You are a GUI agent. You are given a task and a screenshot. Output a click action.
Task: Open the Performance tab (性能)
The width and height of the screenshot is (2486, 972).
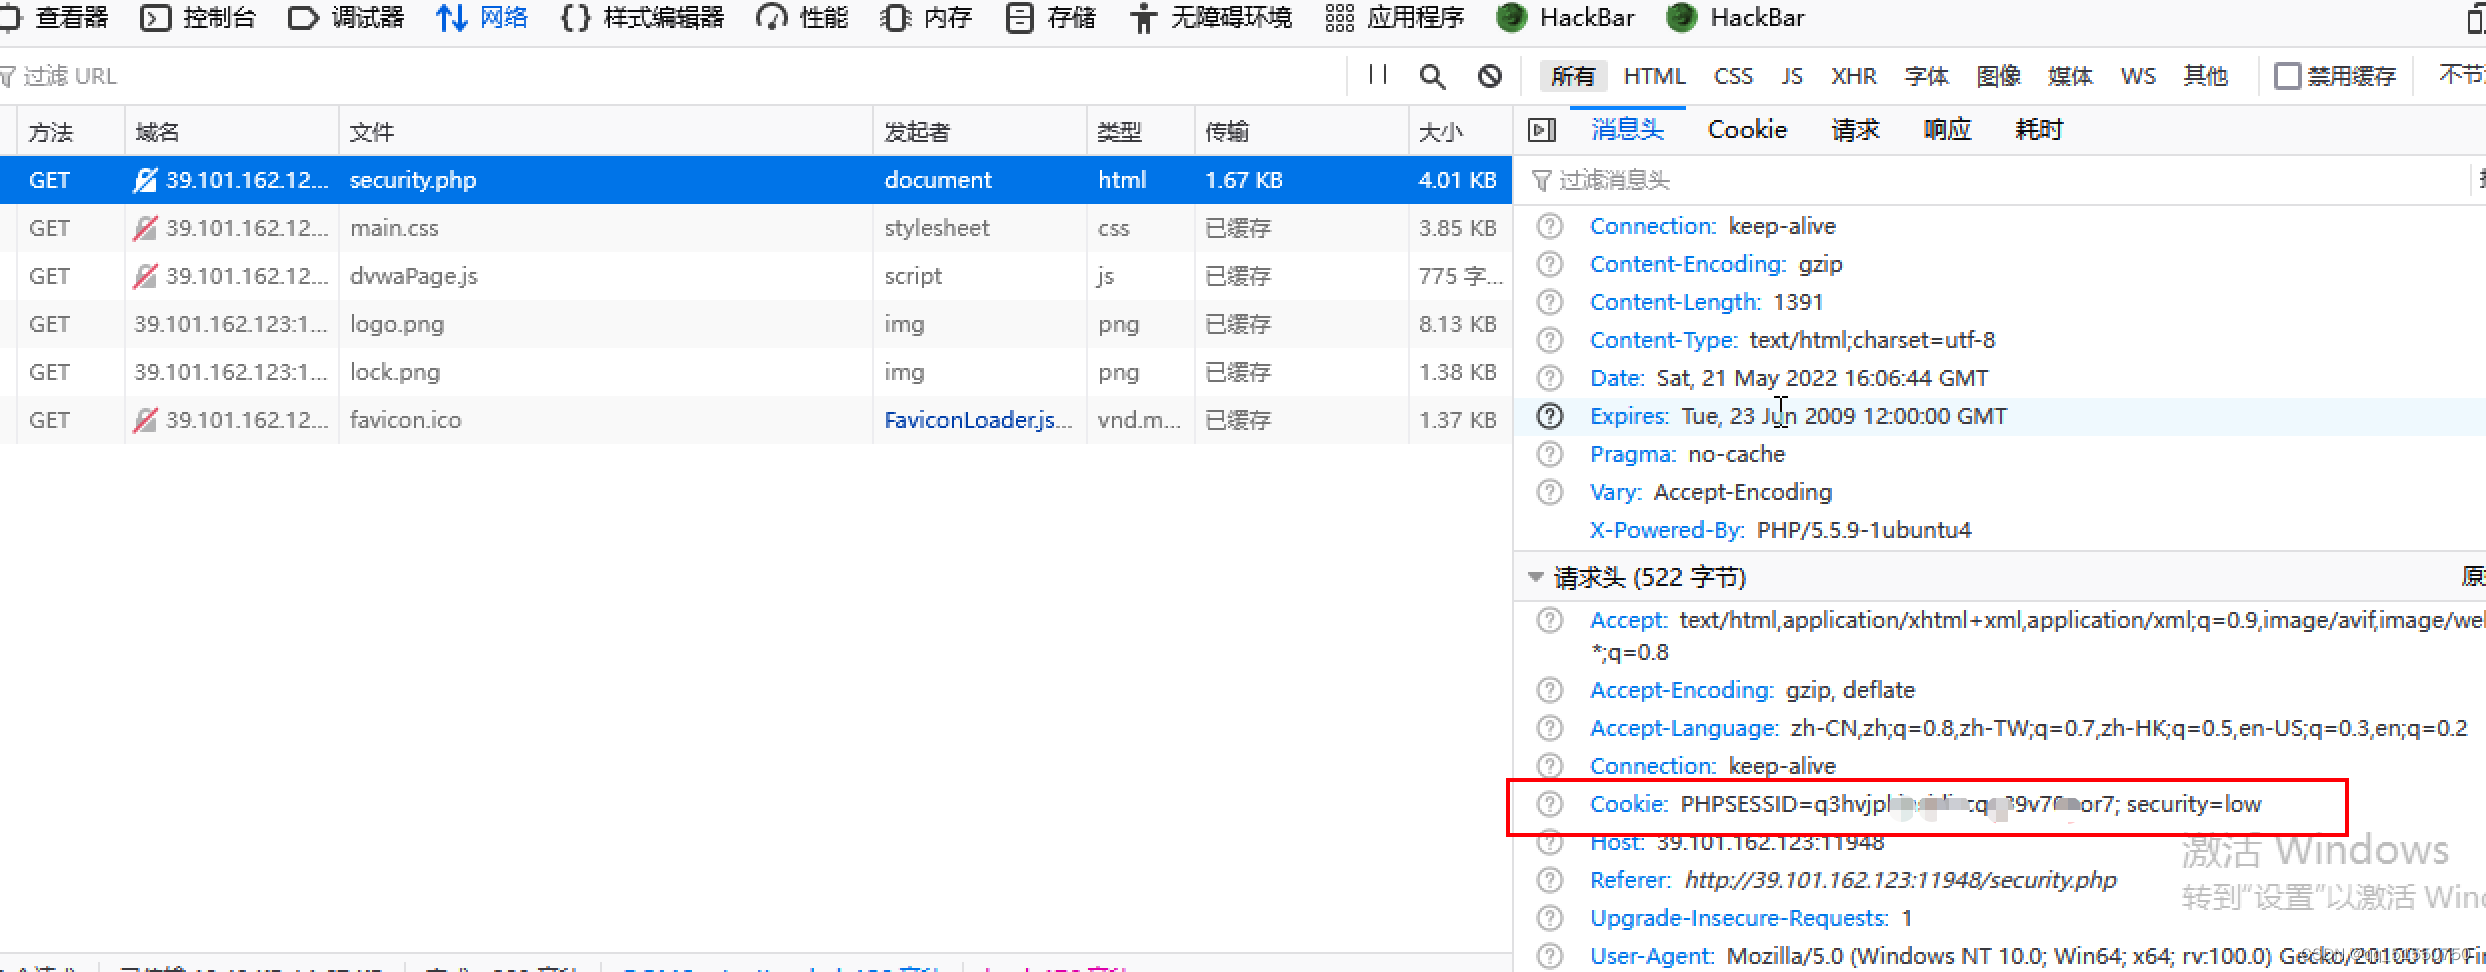(x=803, y=18)
